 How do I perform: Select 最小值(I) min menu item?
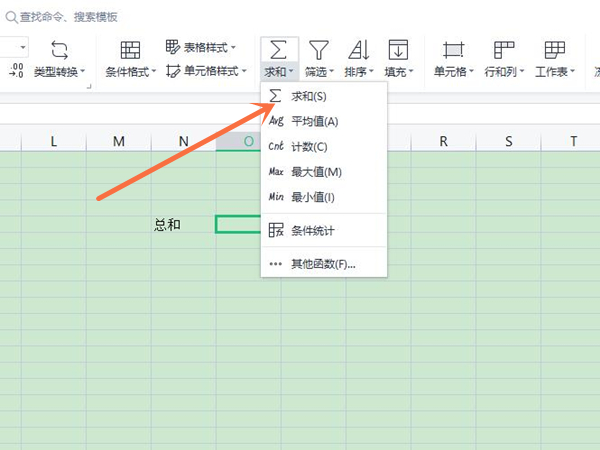pyautogui.click(x=312, y=197)
